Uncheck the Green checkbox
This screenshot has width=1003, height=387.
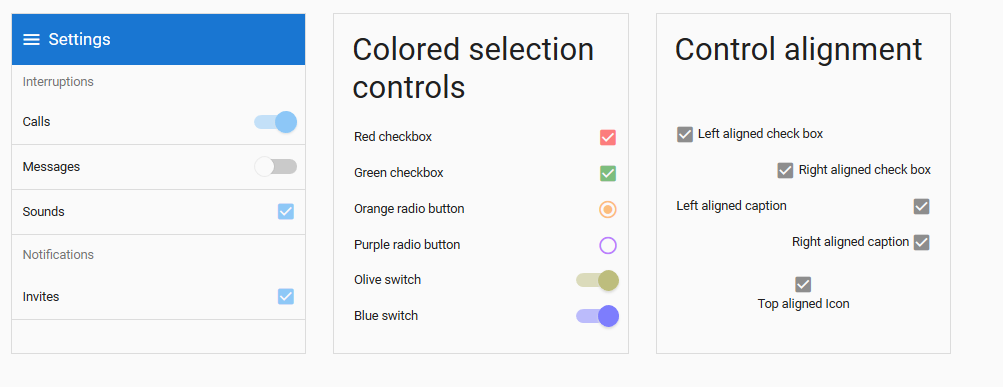[x=608, y=173]
